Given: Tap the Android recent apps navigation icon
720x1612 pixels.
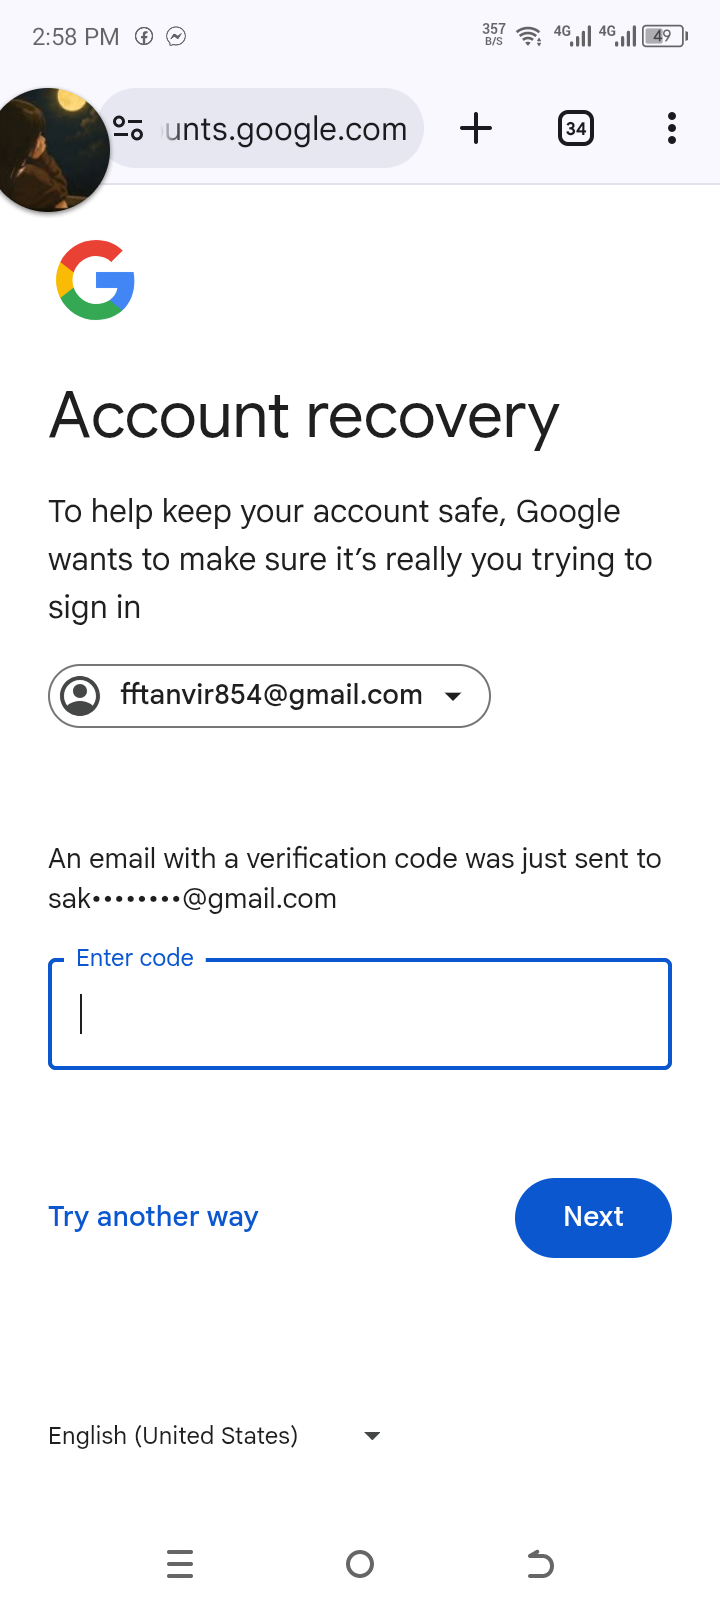Looking at the screenshot, I should 180,1563.
